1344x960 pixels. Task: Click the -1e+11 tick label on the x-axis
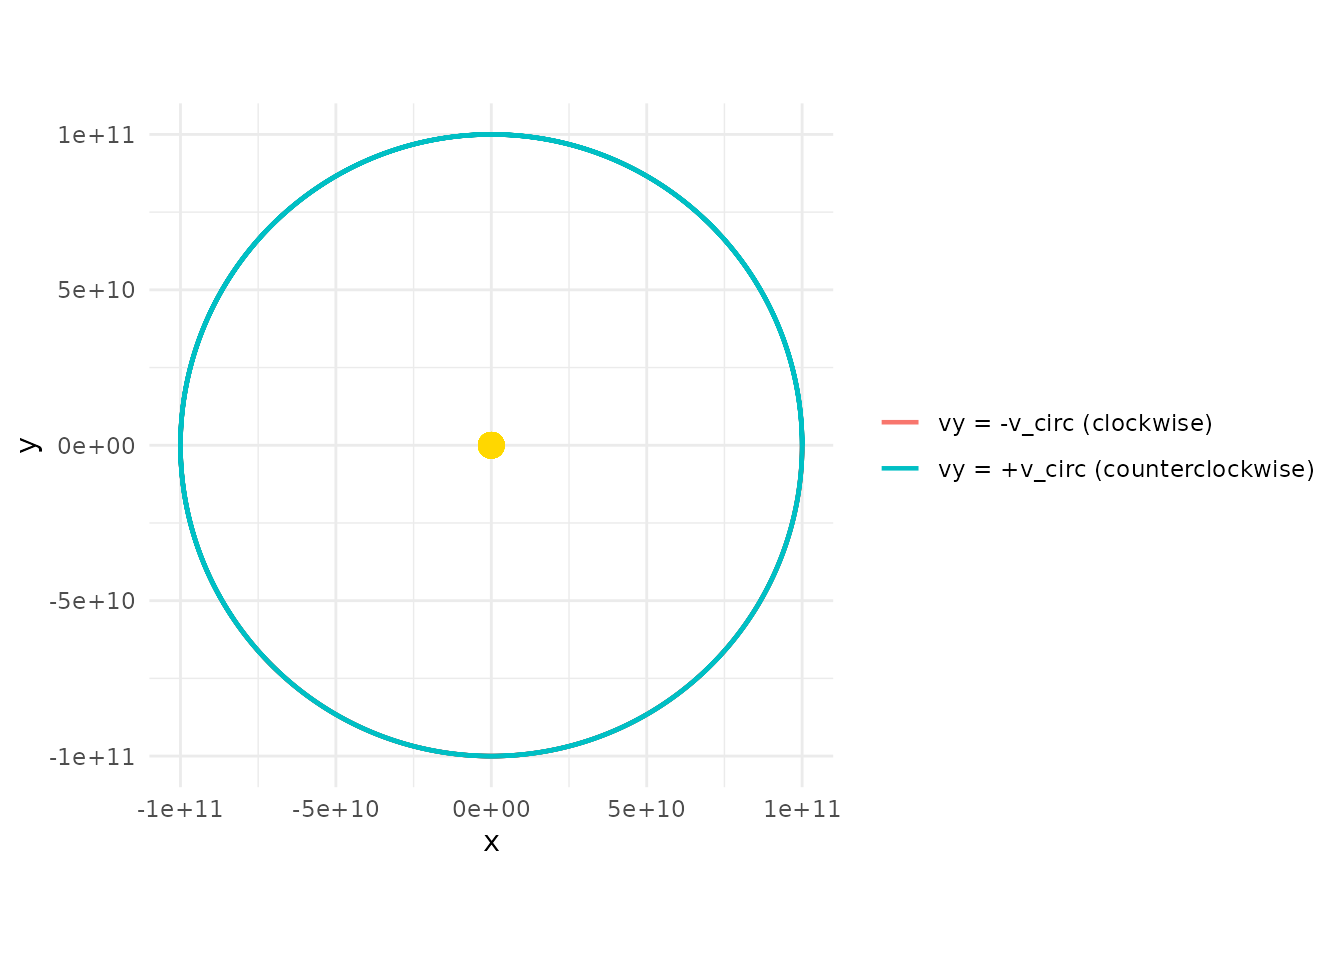[x=180, y=809]
